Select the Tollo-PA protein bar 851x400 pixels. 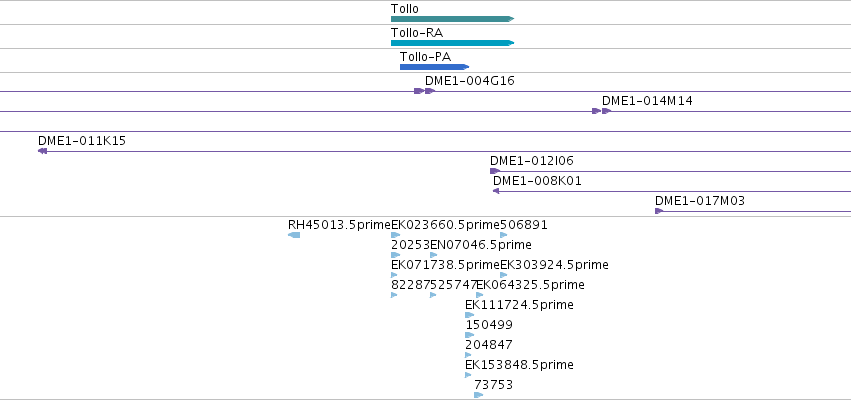(434, 67)
